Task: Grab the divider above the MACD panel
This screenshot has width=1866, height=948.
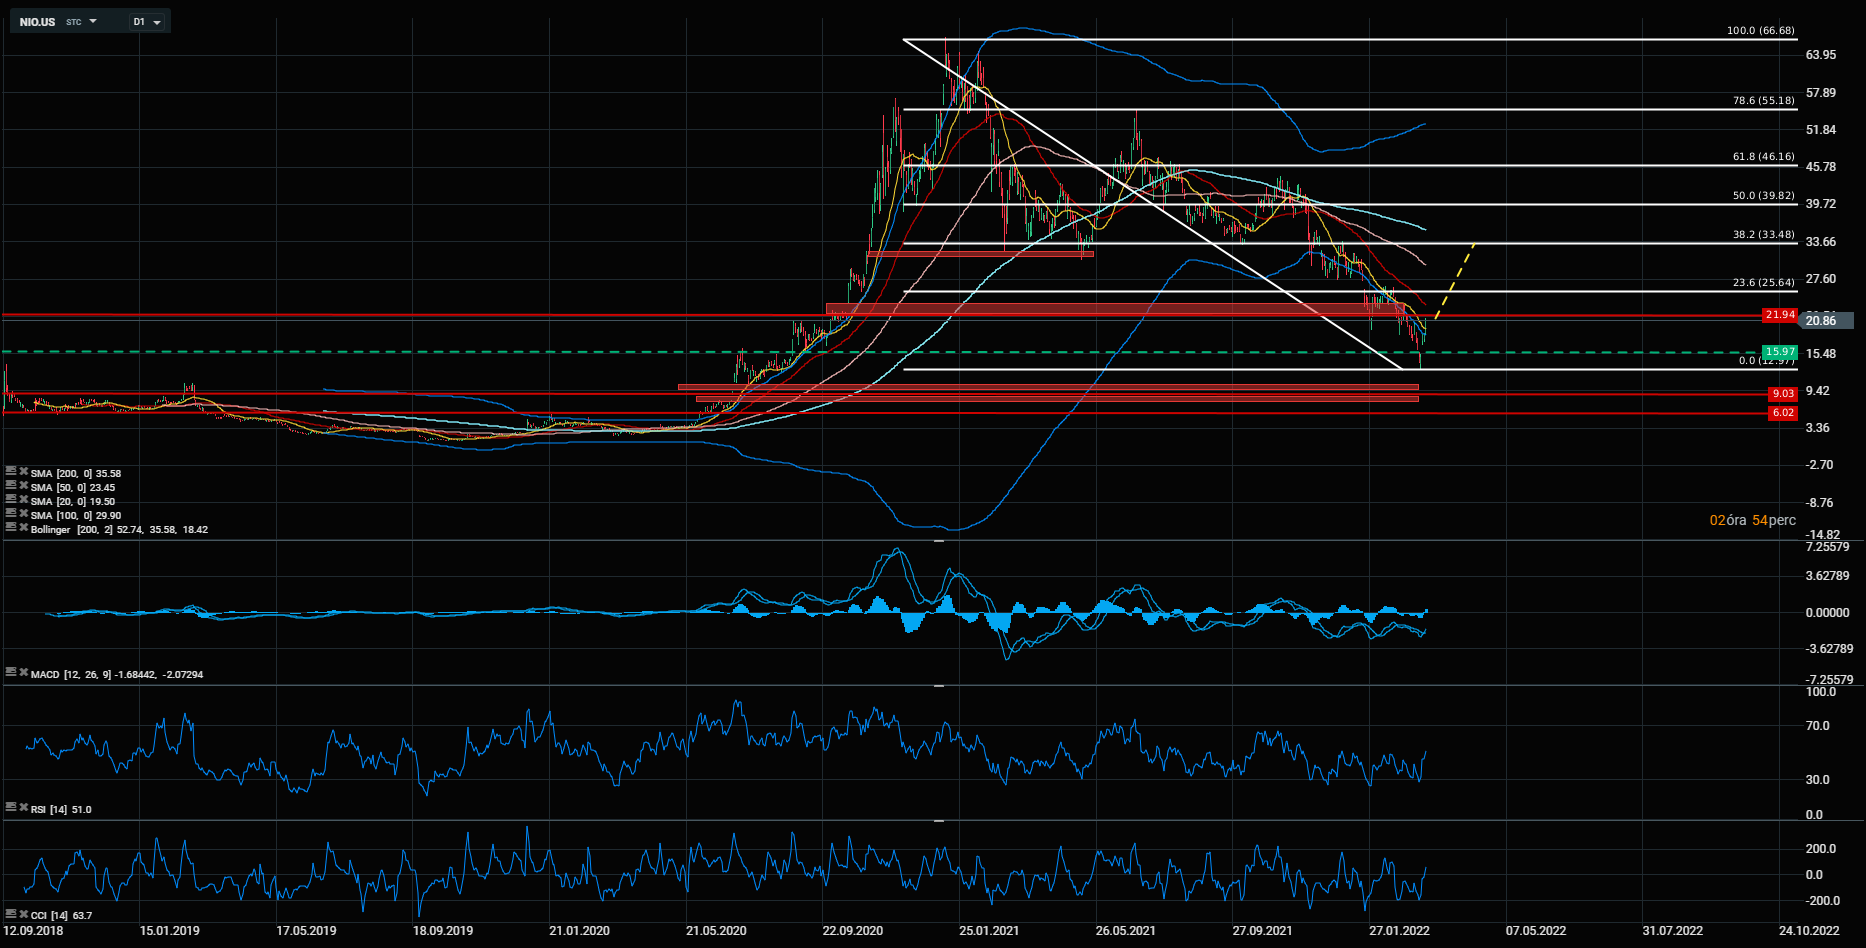Action: [939, 540]
